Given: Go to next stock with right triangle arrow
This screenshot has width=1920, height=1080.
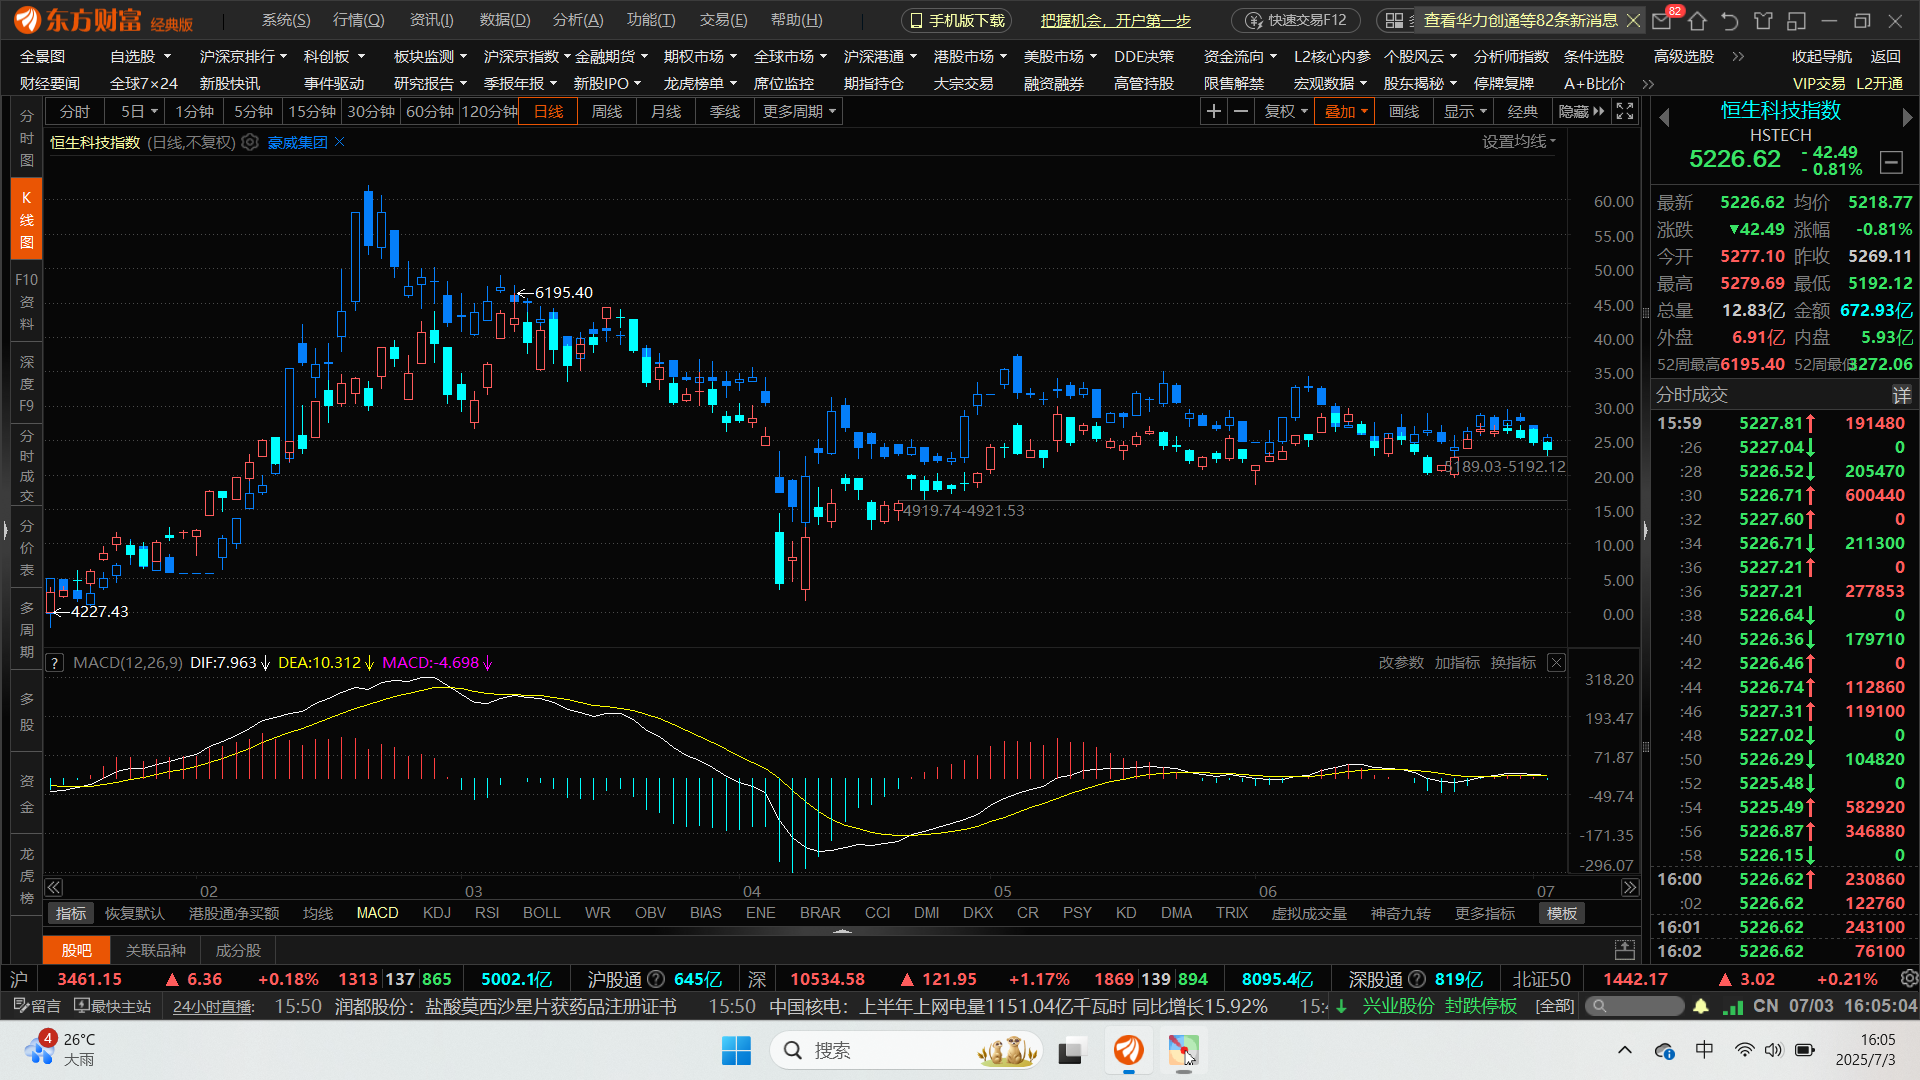Looking at the screenshot, I should pyautogui.click(x=1907, y=117).
